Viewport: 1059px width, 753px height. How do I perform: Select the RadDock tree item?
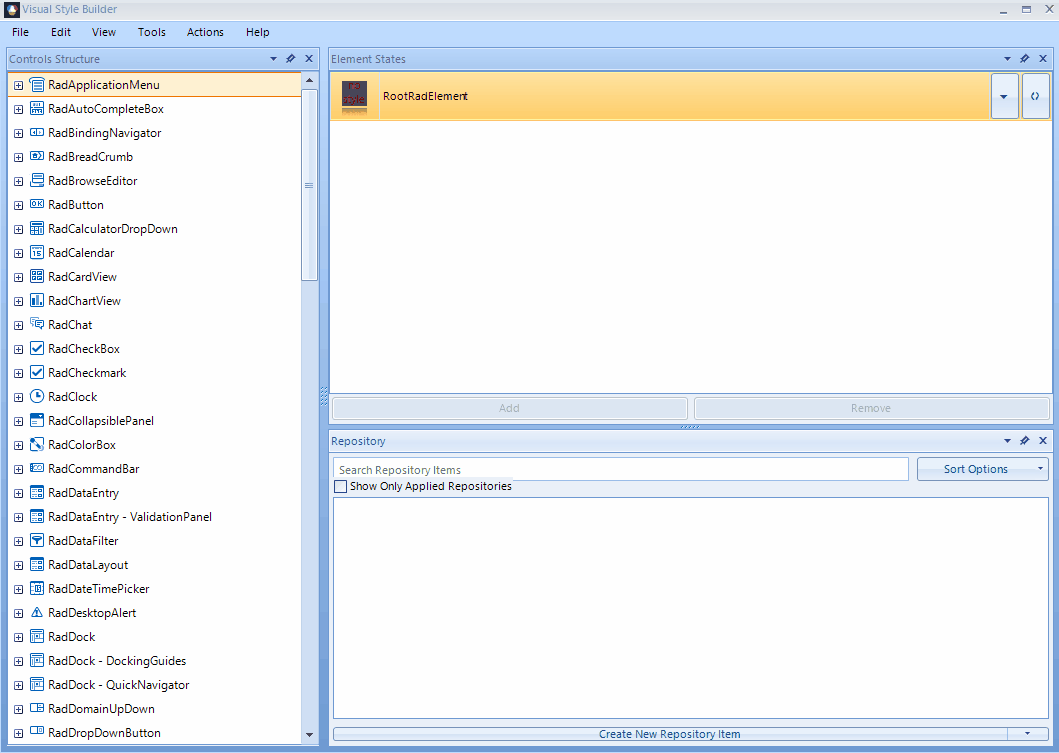(72, 636)
